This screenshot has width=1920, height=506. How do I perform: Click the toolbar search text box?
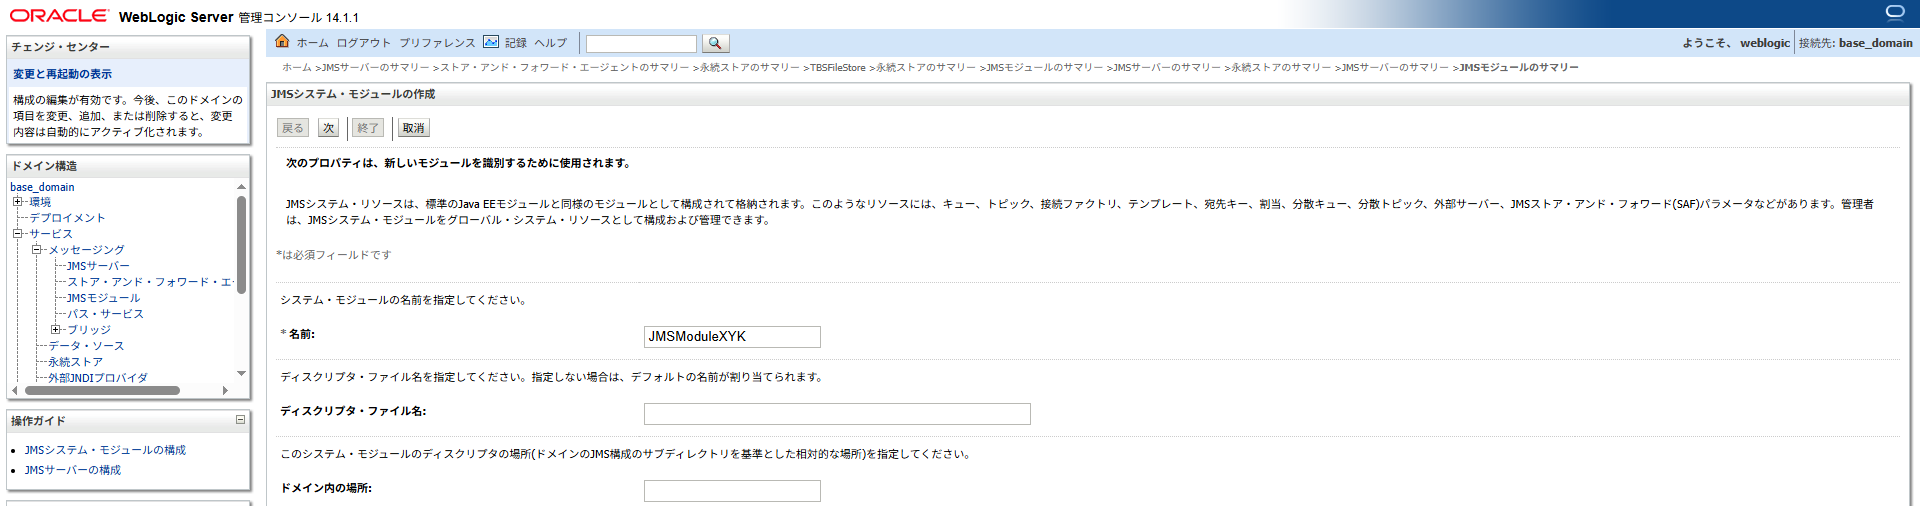click(x=641, y=44)
